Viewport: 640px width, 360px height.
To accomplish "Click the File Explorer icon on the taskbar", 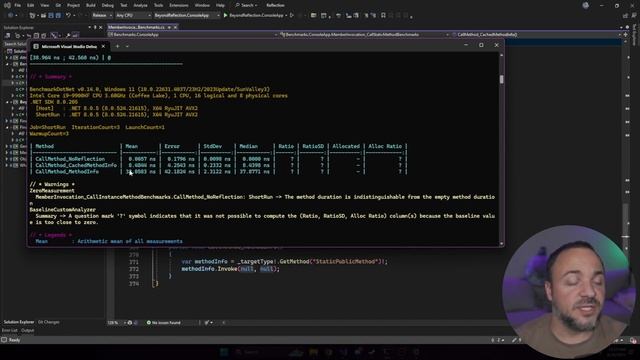I will coord(313,352).
